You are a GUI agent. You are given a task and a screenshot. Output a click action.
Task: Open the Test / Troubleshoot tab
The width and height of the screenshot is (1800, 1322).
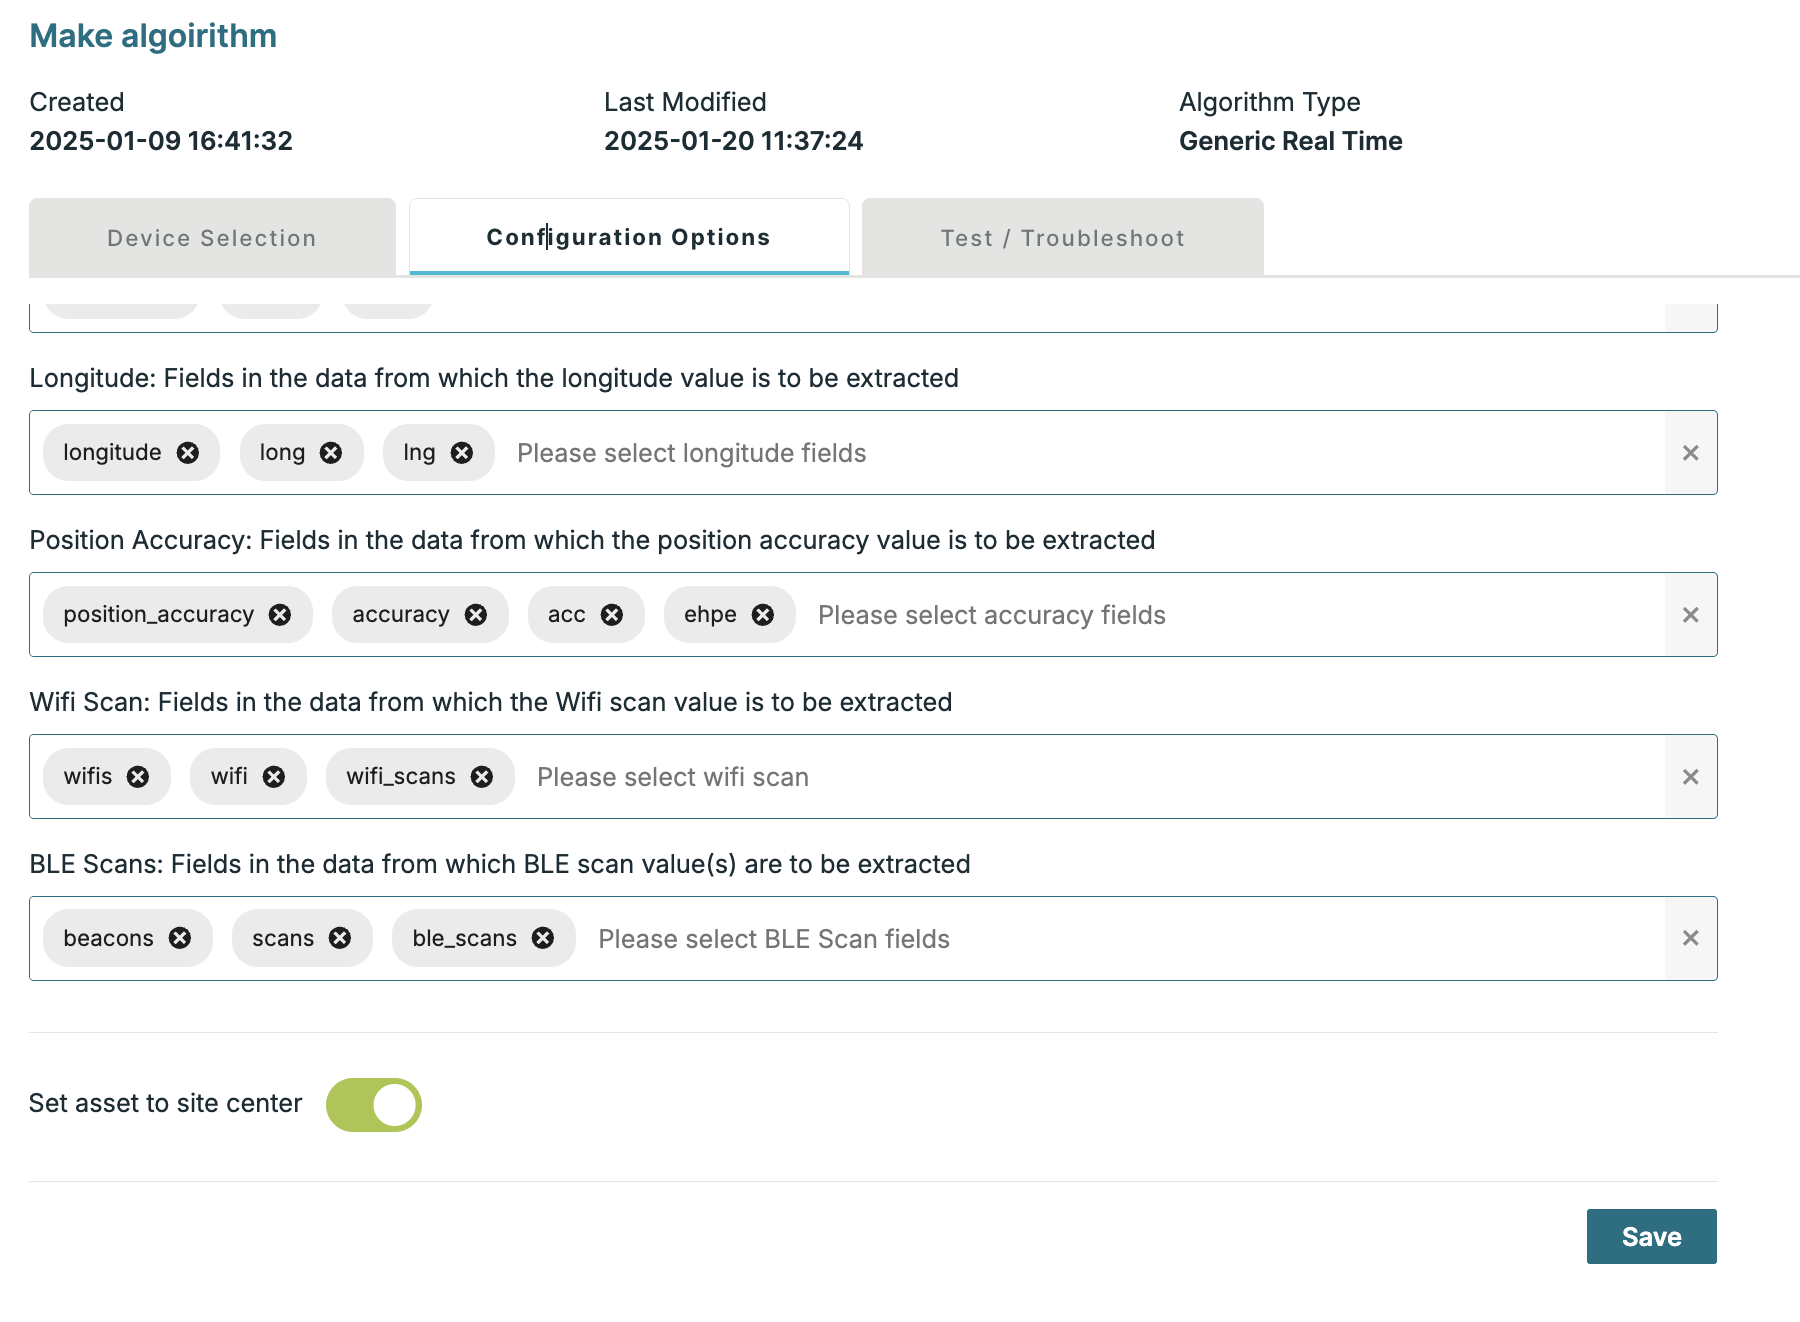pos(1062,238)
